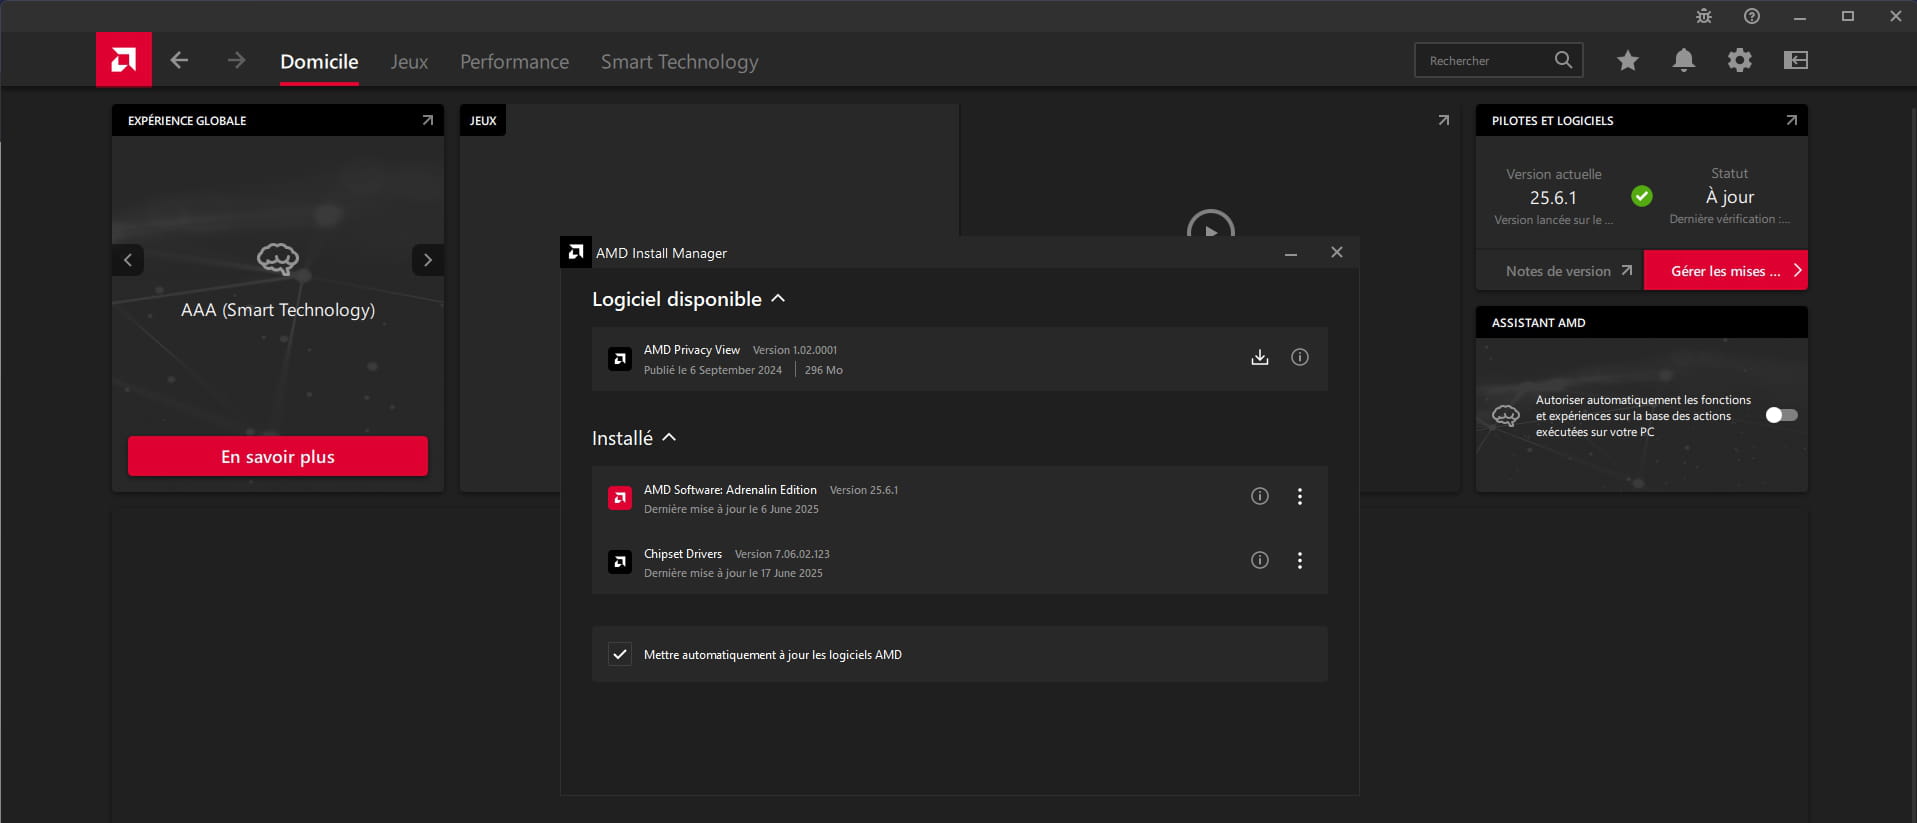Open the Domicile tab

click(319, 62)
